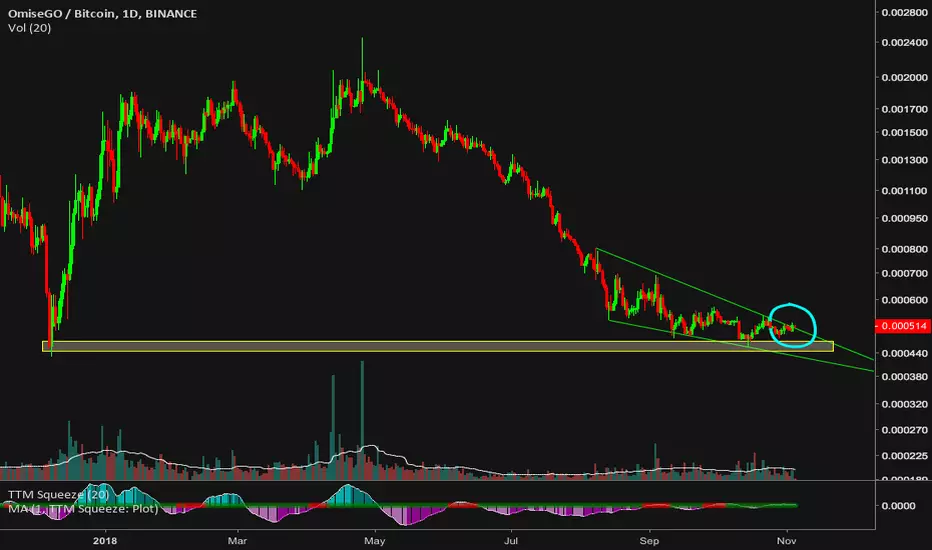The width and height of the screenshot is (932, 550).
Task: Click the 0.001100 price axis label
Action: pyautogui.click(x=904, y=191)
